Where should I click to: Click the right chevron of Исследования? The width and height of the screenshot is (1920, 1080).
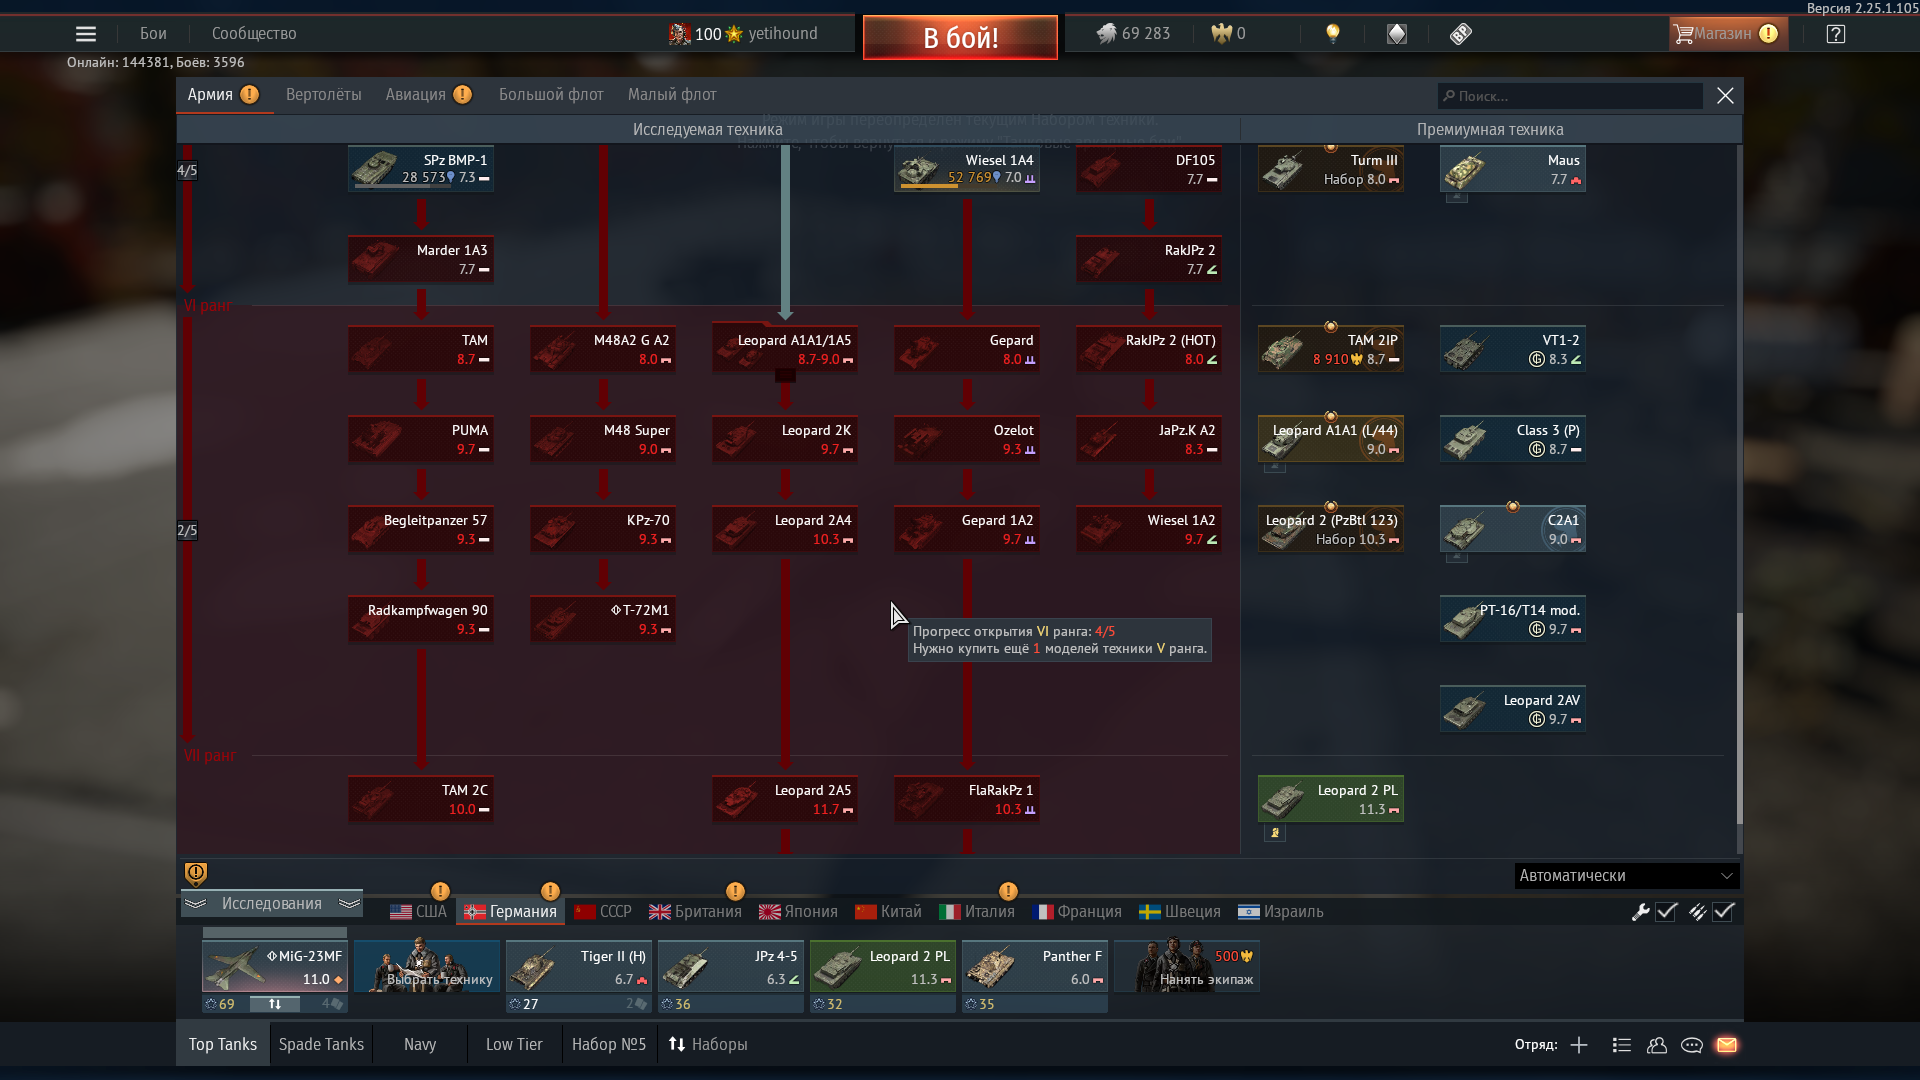point(349,904)
